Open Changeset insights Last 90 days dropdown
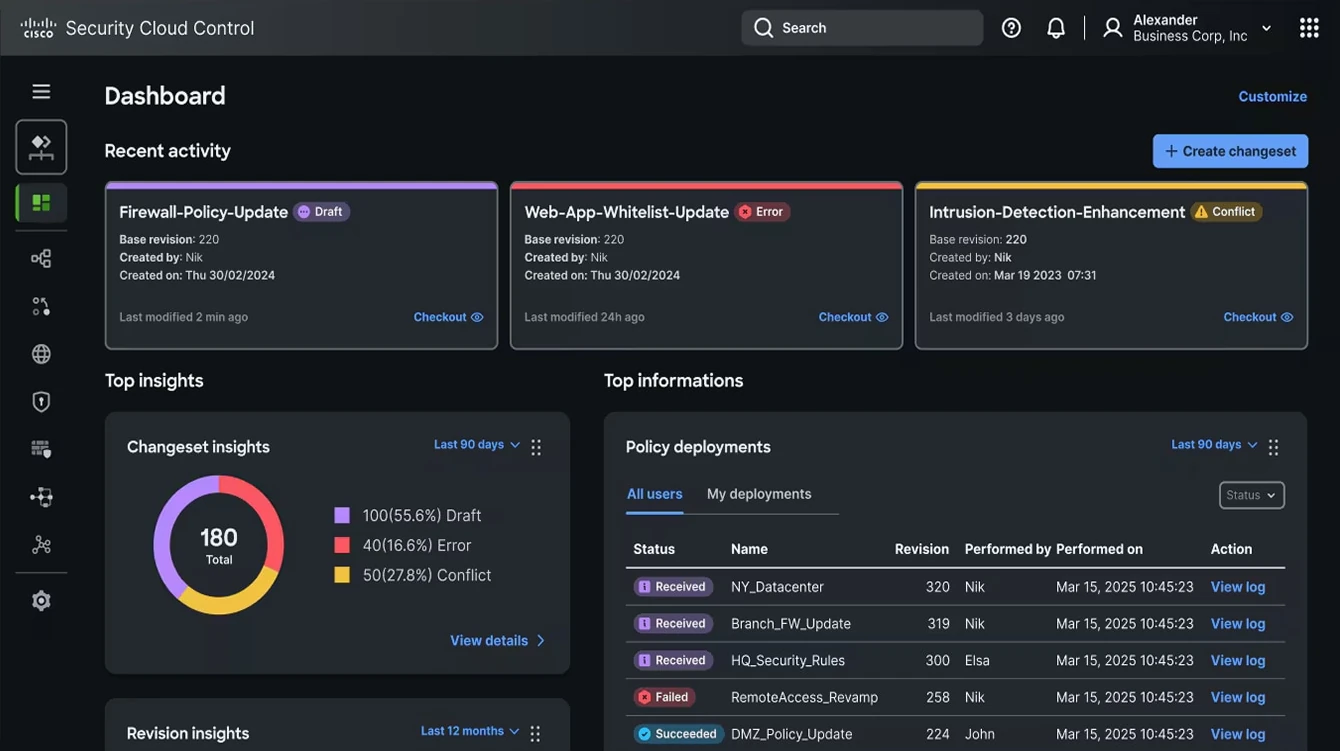The width and height of the screenshot is (1340, 751). (x=477, y=445)
